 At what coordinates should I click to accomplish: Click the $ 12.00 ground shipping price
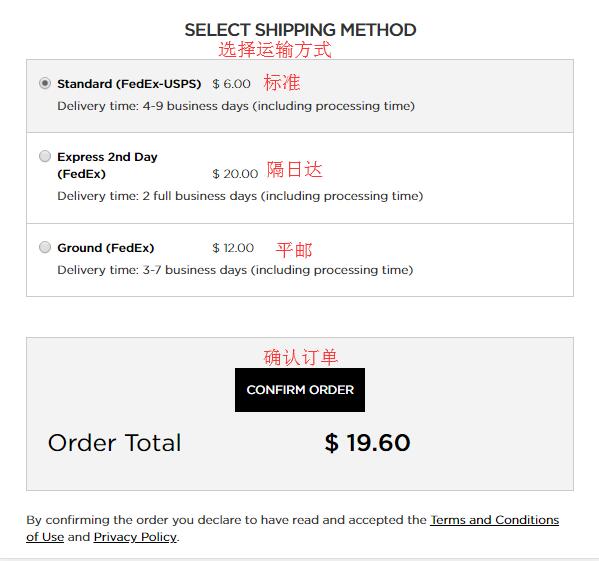pyautogui.click(x=233, y=248)
